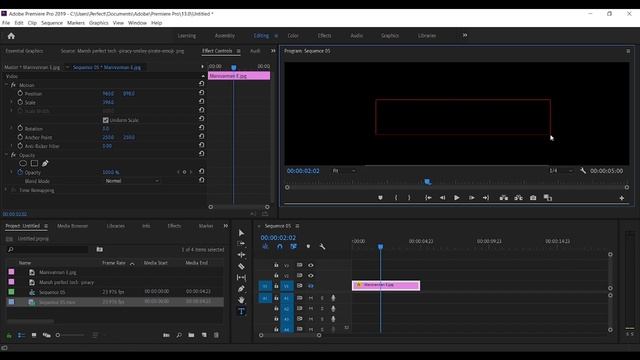Show hidden Project panel tabs chevron
The width and height of the screenshot is (640, 360).
[225, 226]
